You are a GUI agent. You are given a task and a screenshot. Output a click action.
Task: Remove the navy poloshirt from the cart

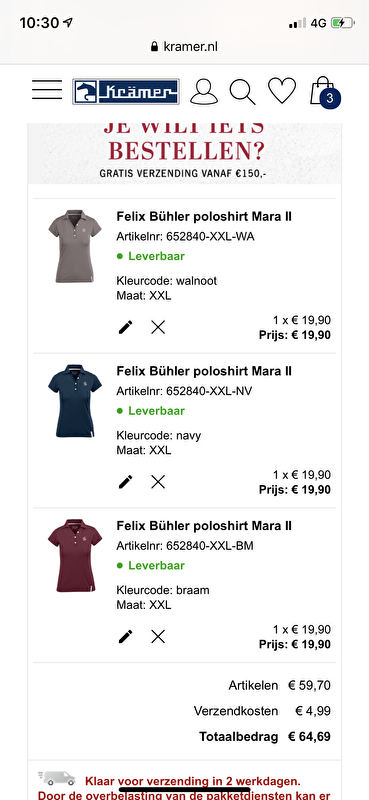[x=158, y=482]
